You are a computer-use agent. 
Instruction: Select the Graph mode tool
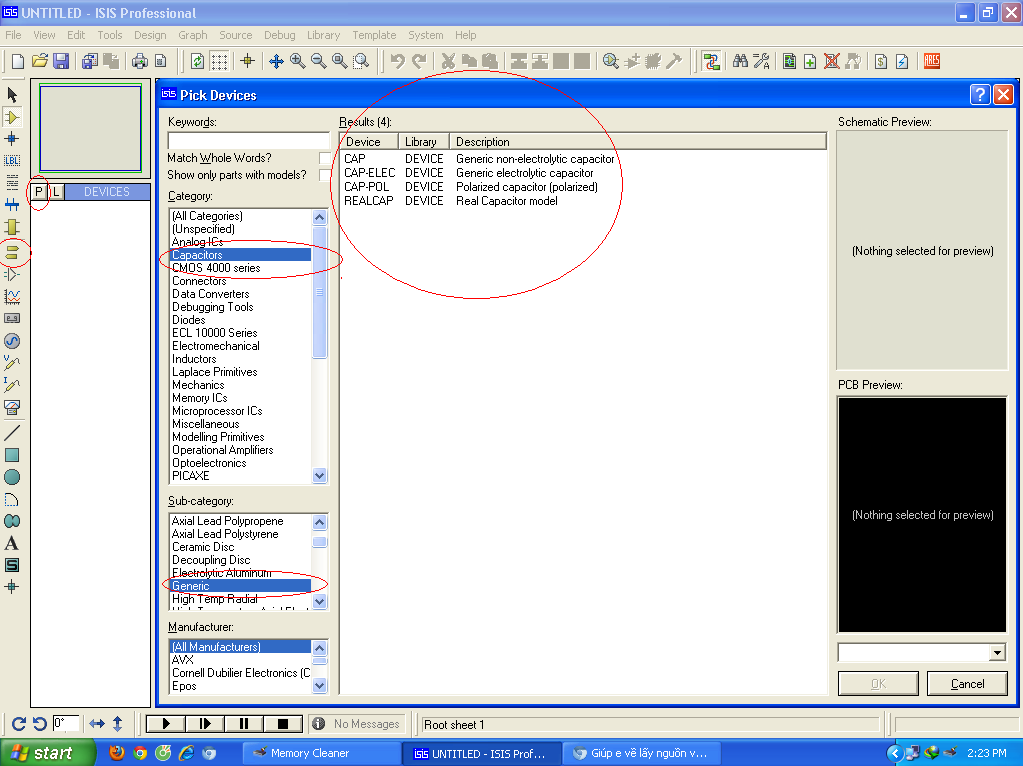point(12,296)
